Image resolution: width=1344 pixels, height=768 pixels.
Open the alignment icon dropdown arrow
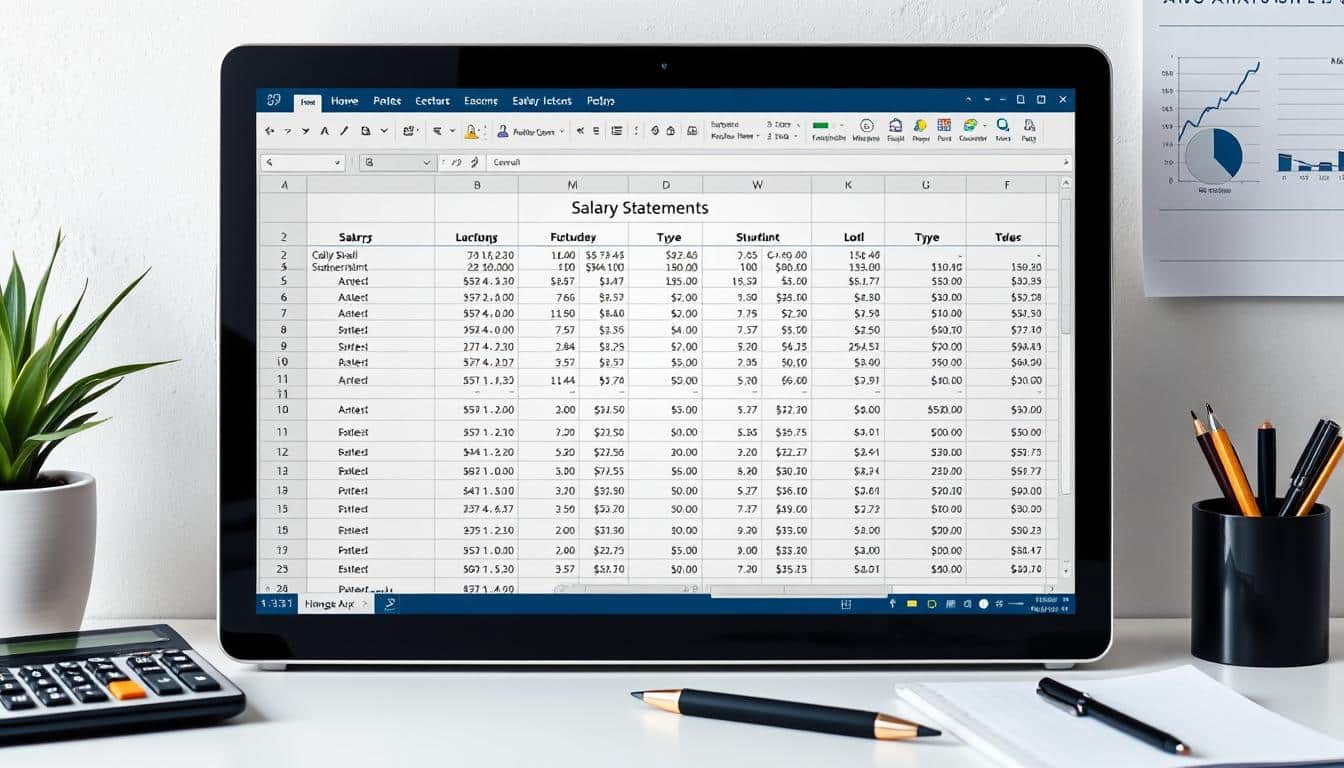453,131
